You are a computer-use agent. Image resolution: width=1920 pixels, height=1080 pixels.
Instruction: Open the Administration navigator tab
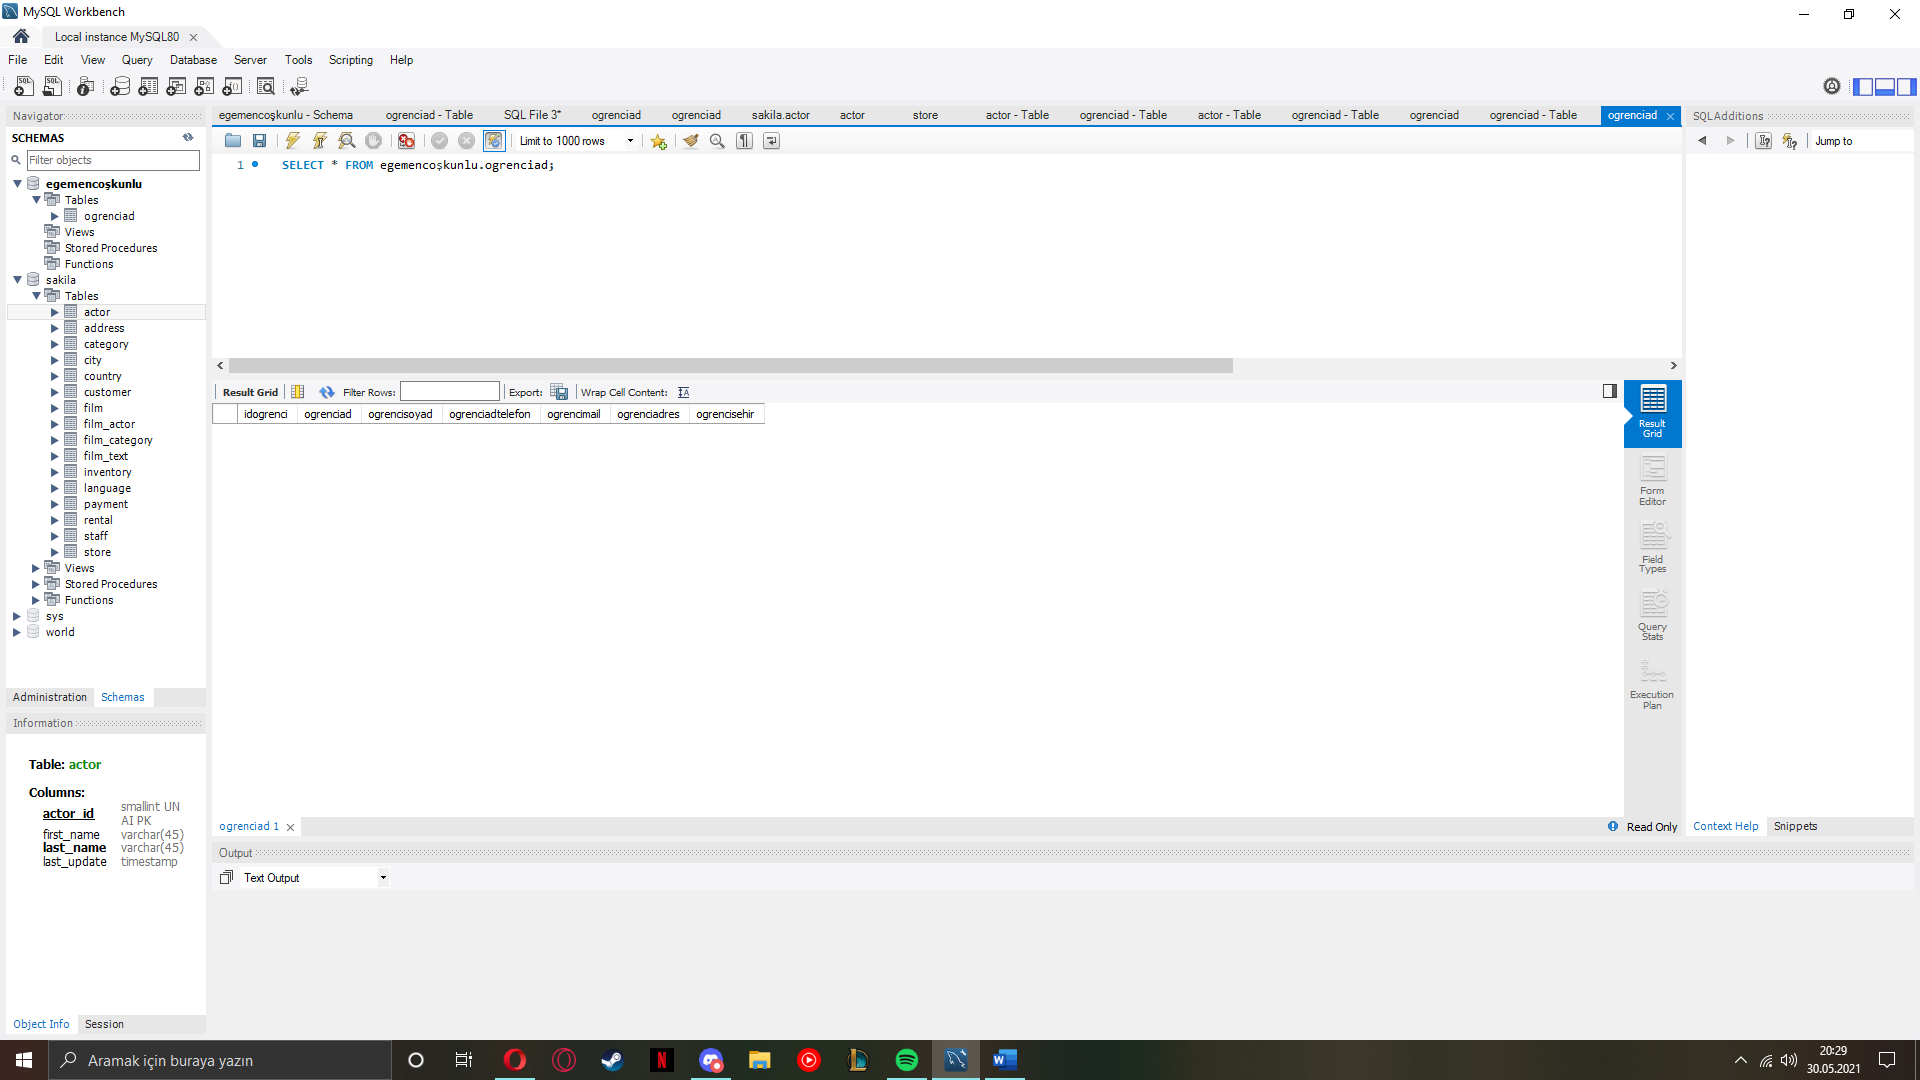tap(50, 697)
